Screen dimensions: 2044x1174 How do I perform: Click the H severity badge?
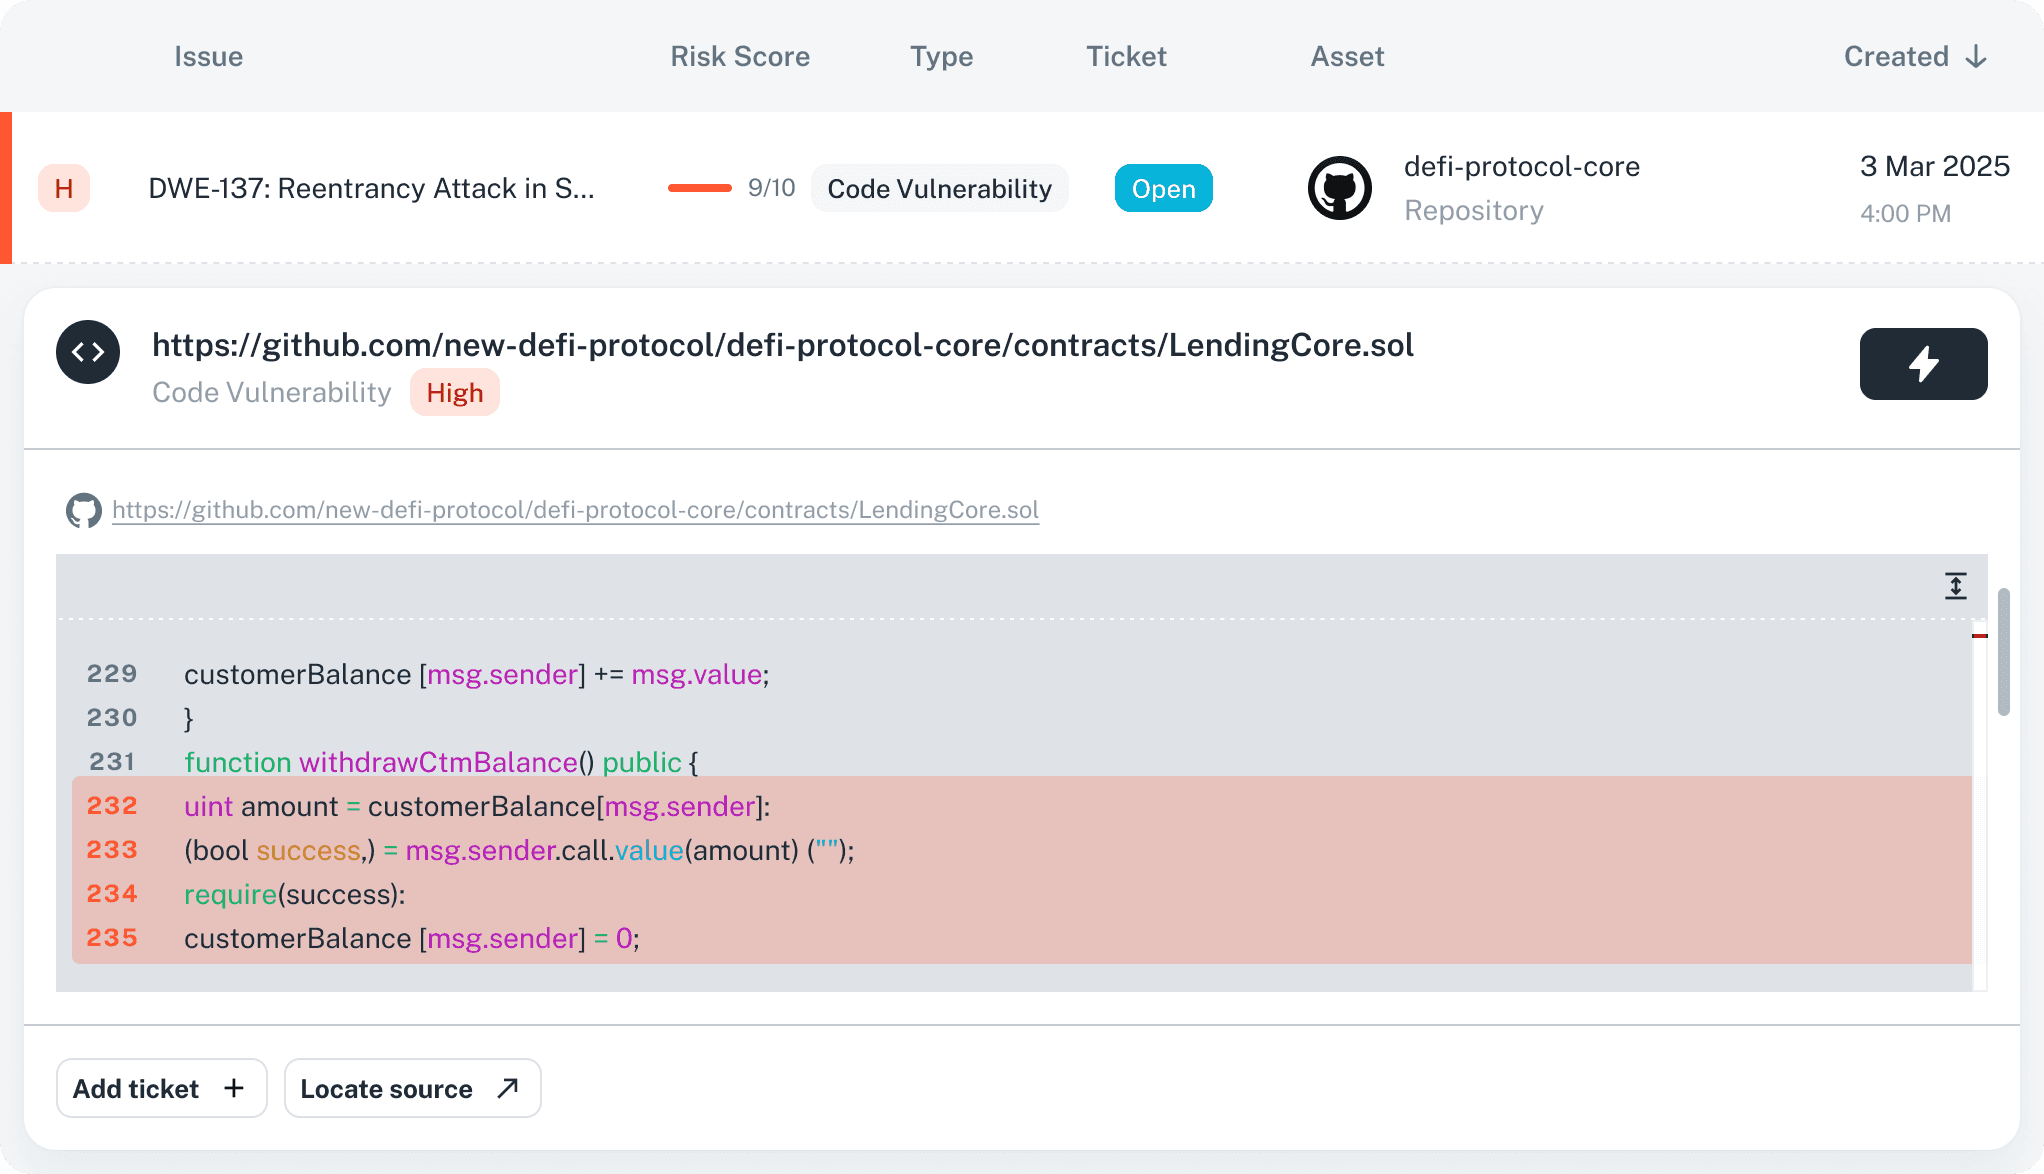[64, 188]
